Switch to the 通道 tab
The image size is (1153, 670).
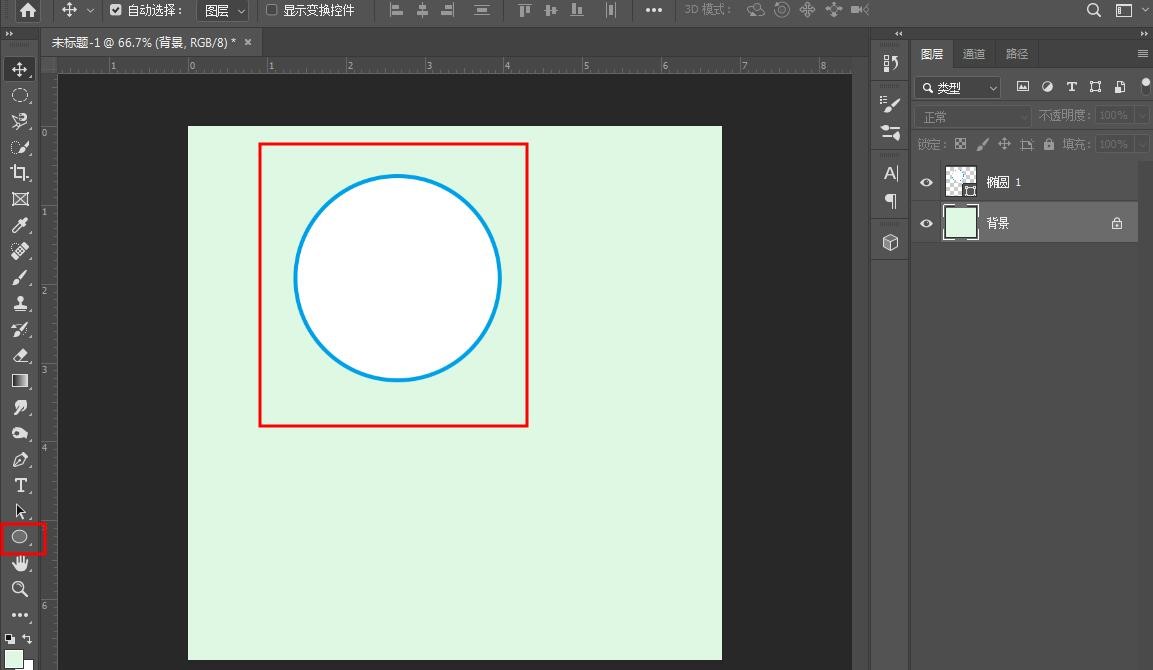[x=973, y=53]
